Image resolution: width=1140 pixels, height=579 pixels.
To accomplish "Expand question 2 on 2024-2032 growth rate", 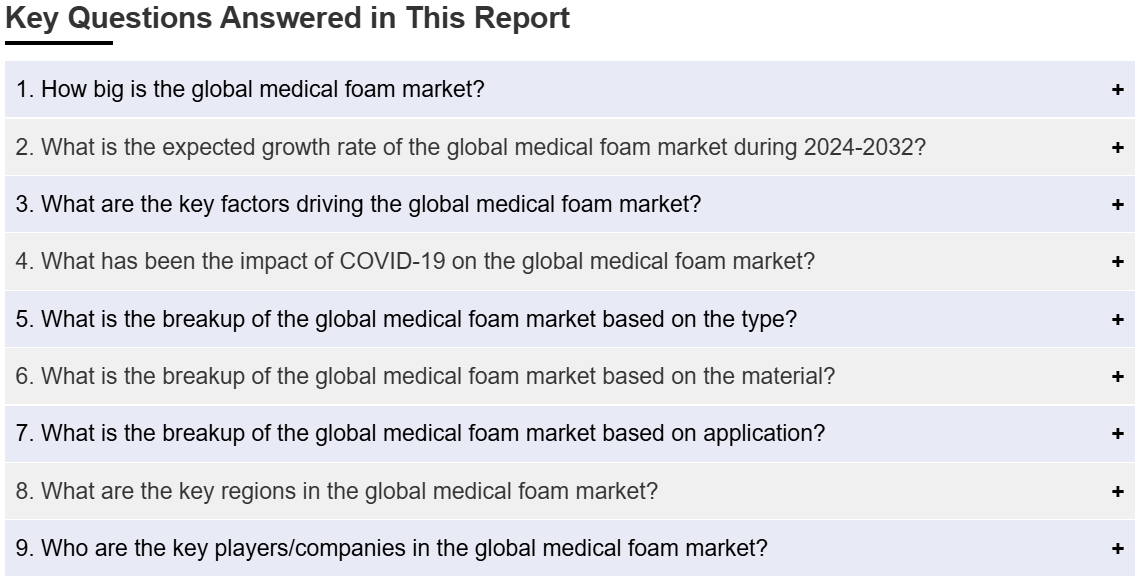I will 569,147.
